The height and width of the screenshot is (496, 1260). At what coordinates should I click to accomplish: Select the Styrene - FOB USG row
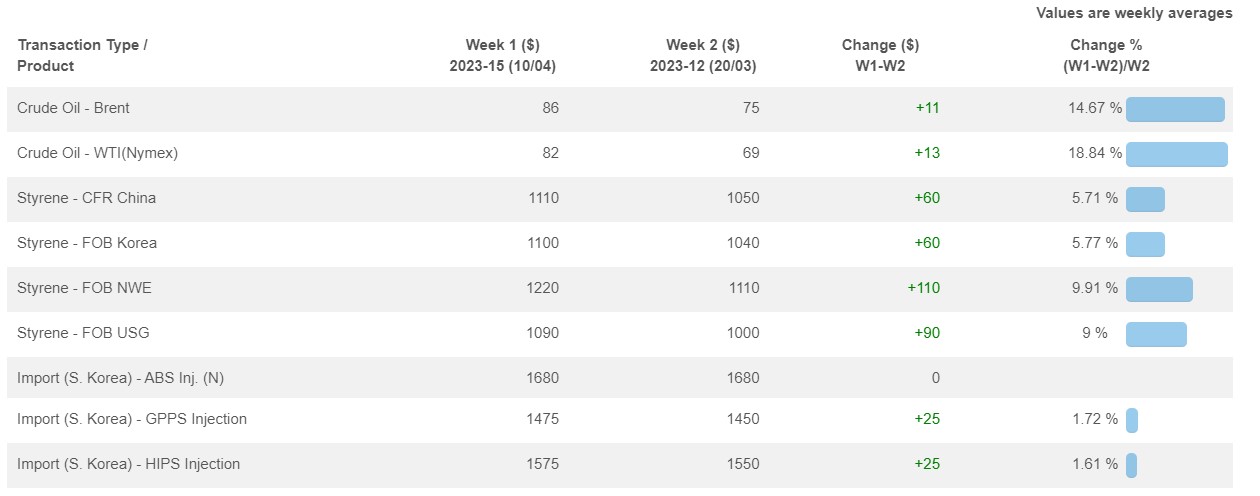click(620, 333)
